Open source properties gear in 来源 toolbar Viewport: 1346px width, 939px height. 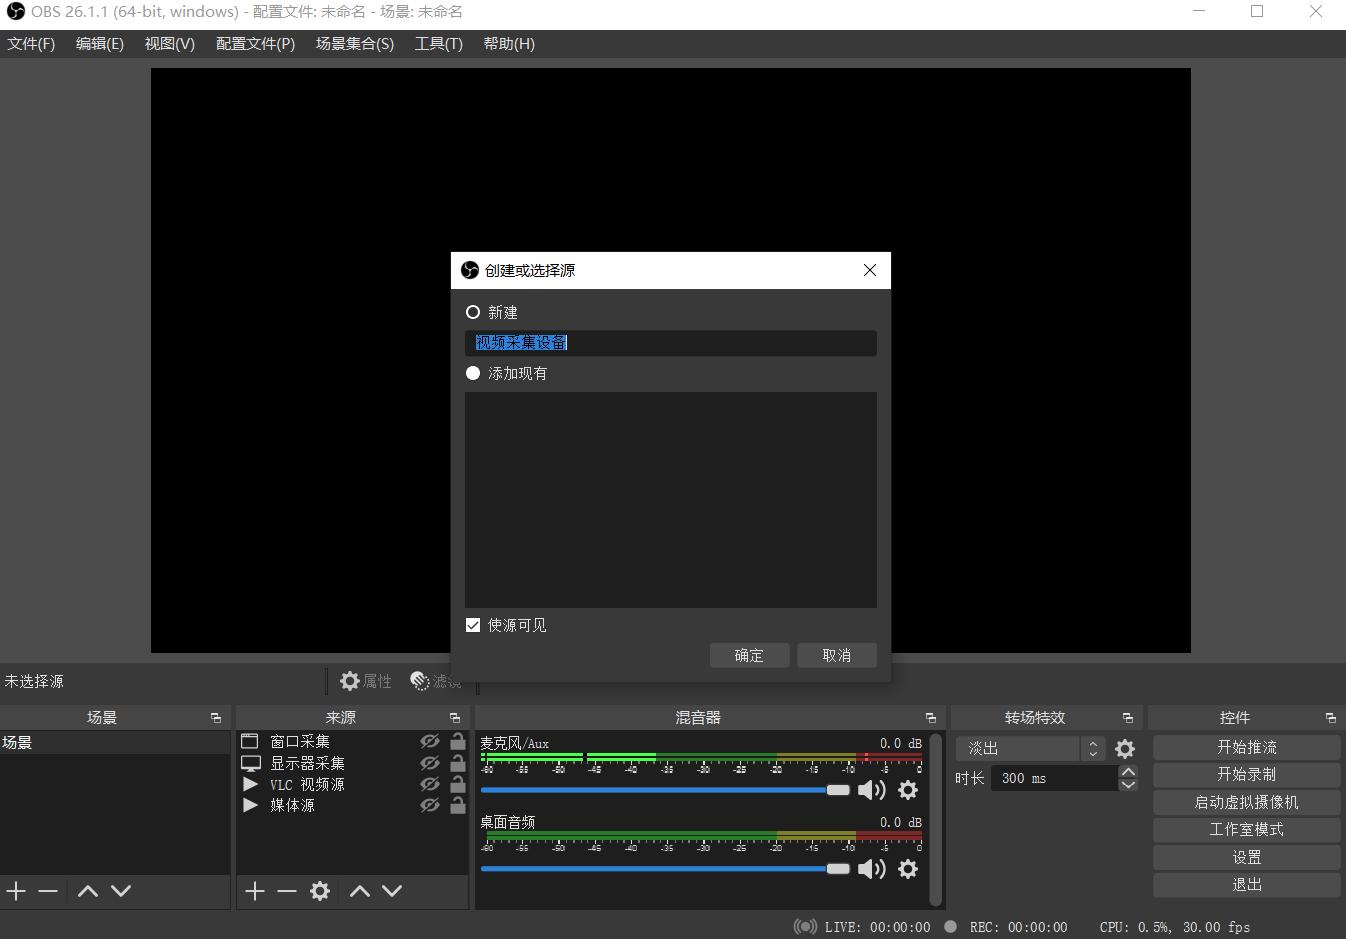coord(320,891)
